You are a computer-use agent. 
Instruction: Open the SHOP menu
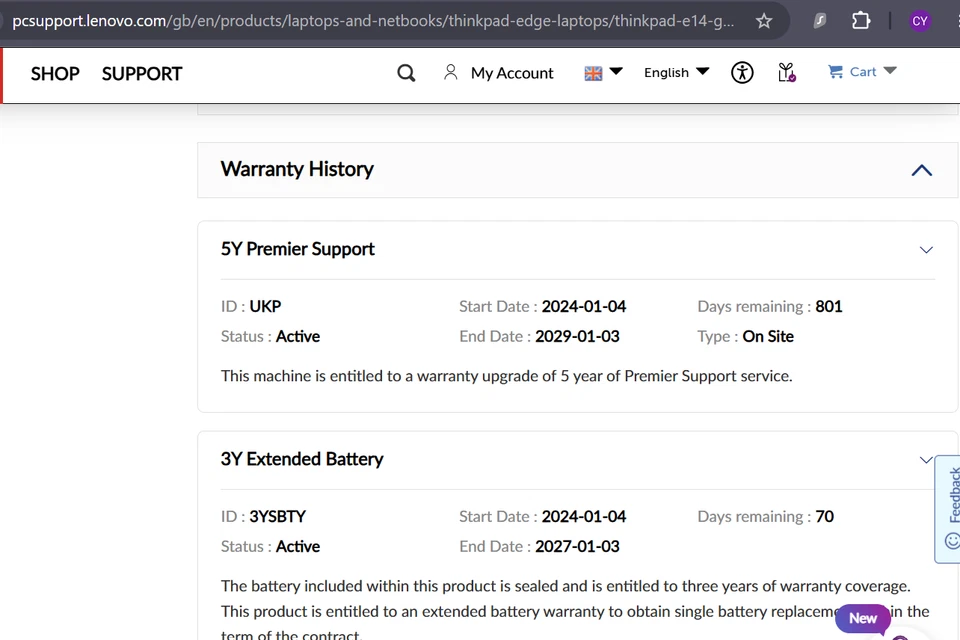pos(55,74)
